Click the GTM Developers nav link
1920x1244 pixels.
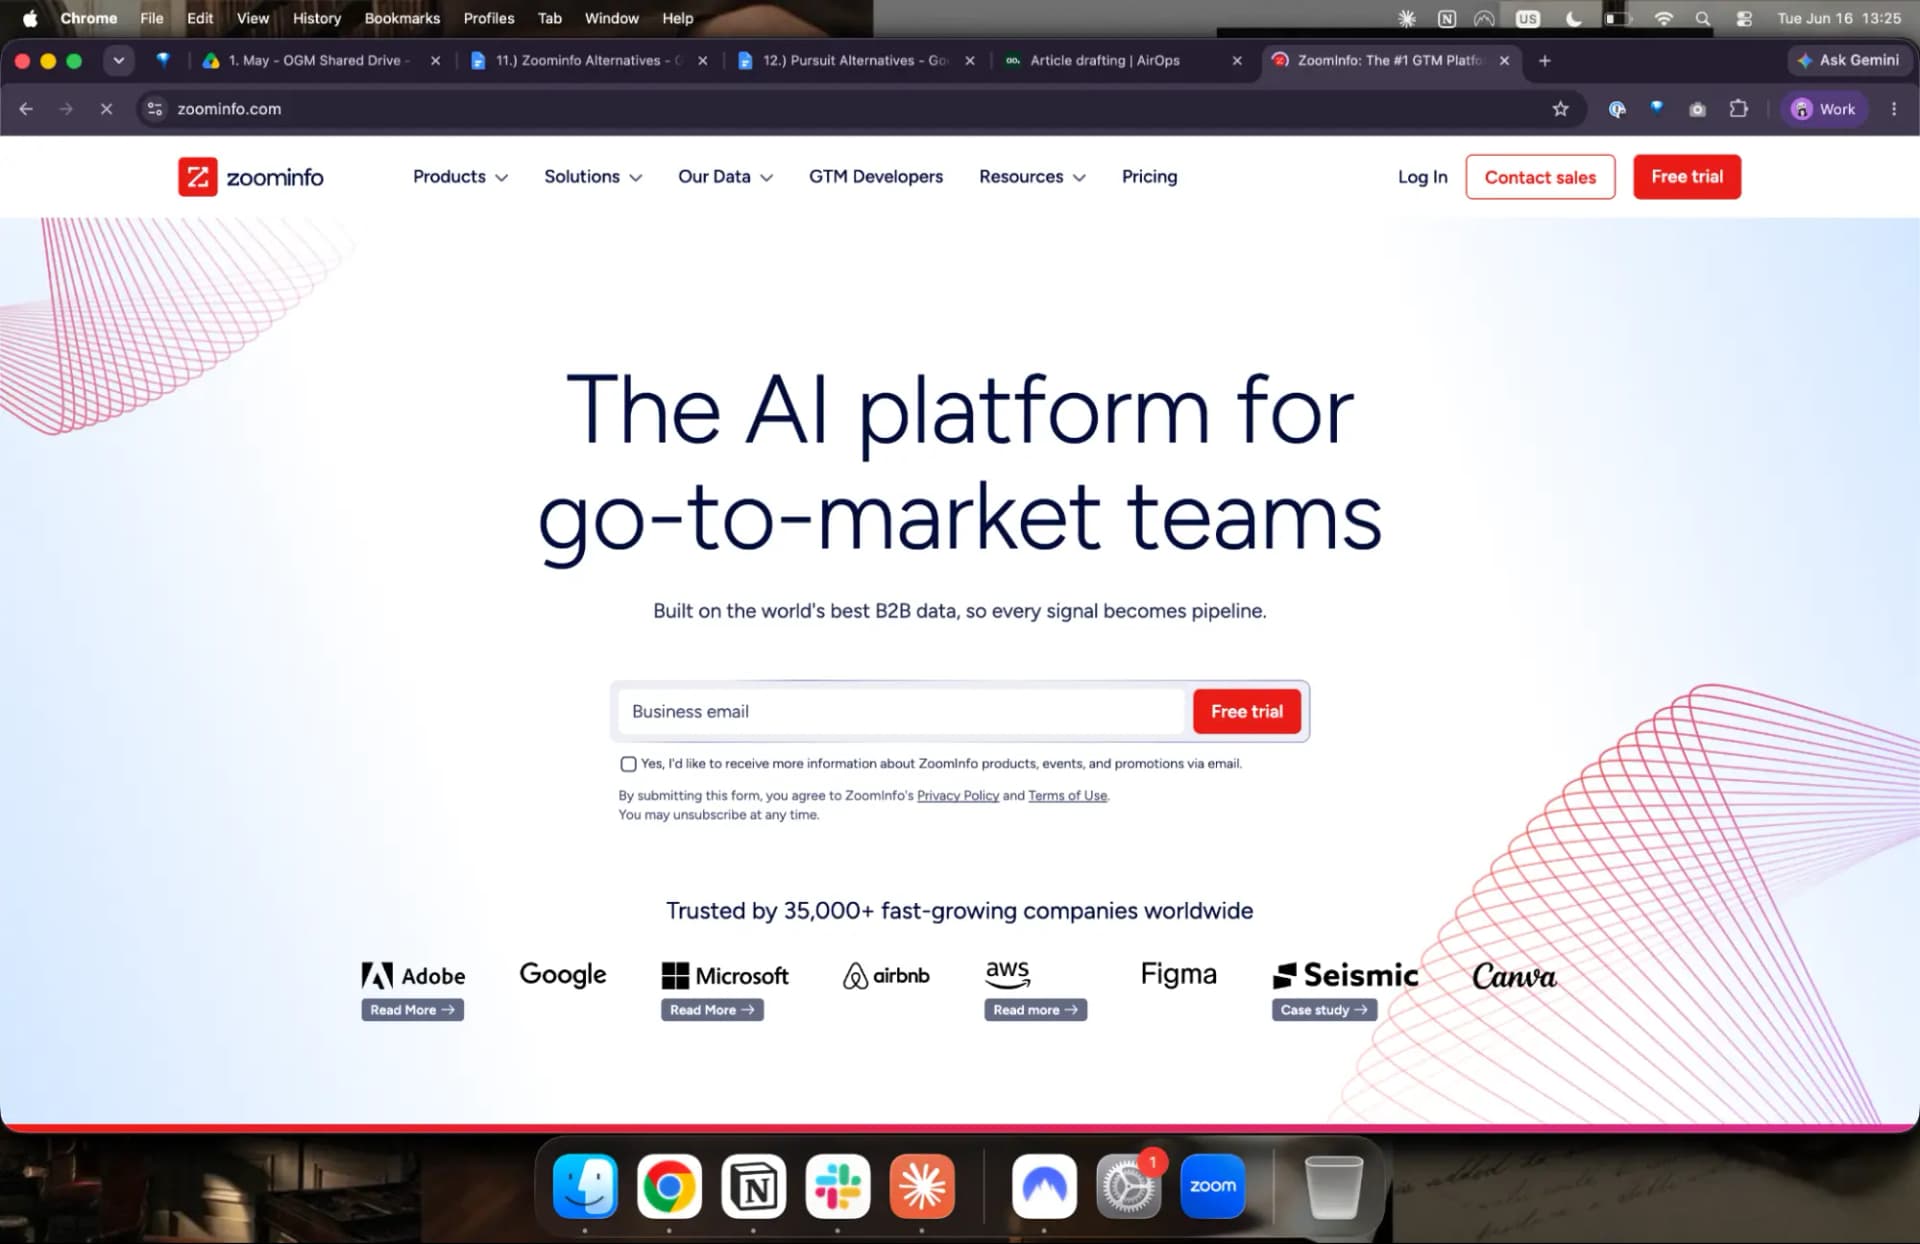point(876,177)
